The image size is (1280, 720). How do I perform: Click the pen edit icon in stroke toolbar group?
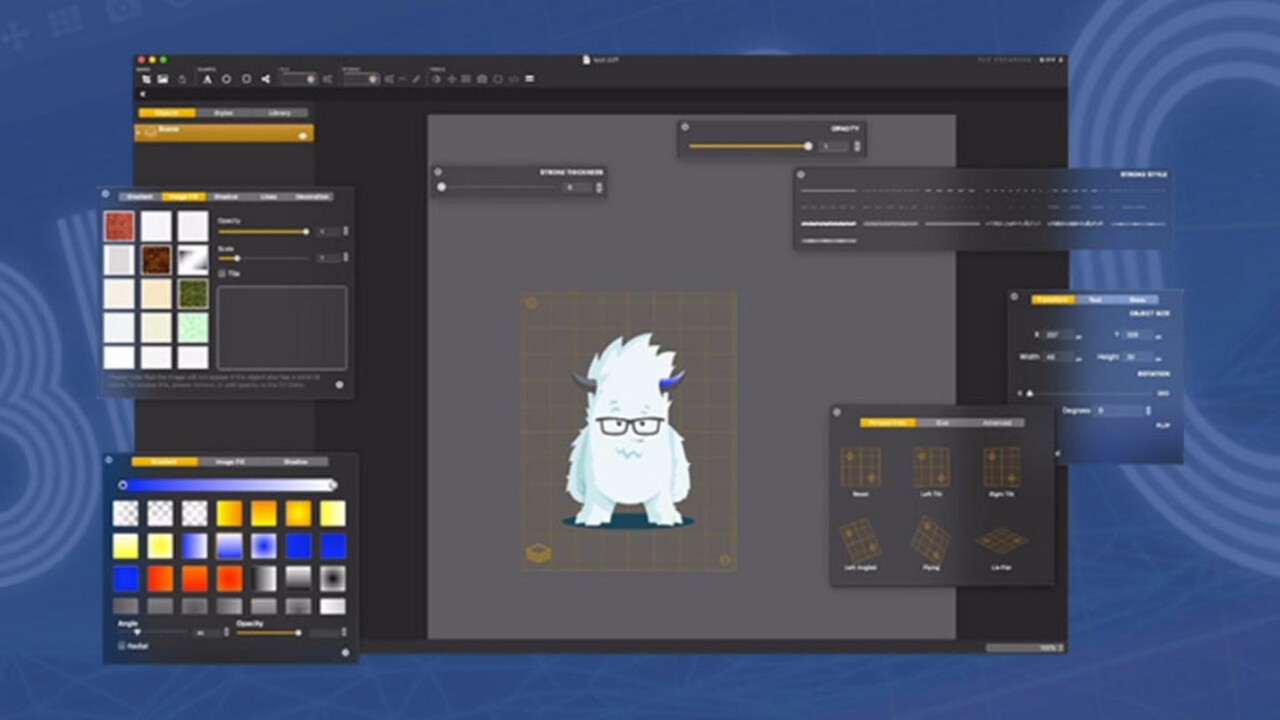tap(416, 79)
